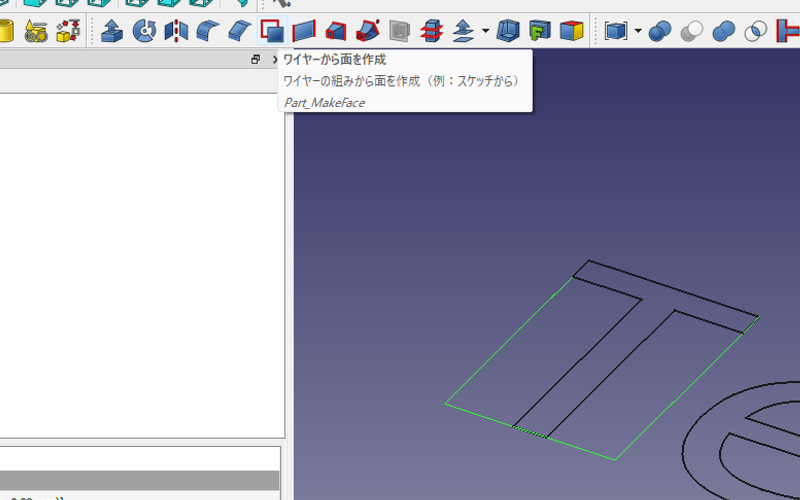Click the greyed-out Section tool icon
The height and width of the screenshot is (500, 800).
click(x=399, y=31)
